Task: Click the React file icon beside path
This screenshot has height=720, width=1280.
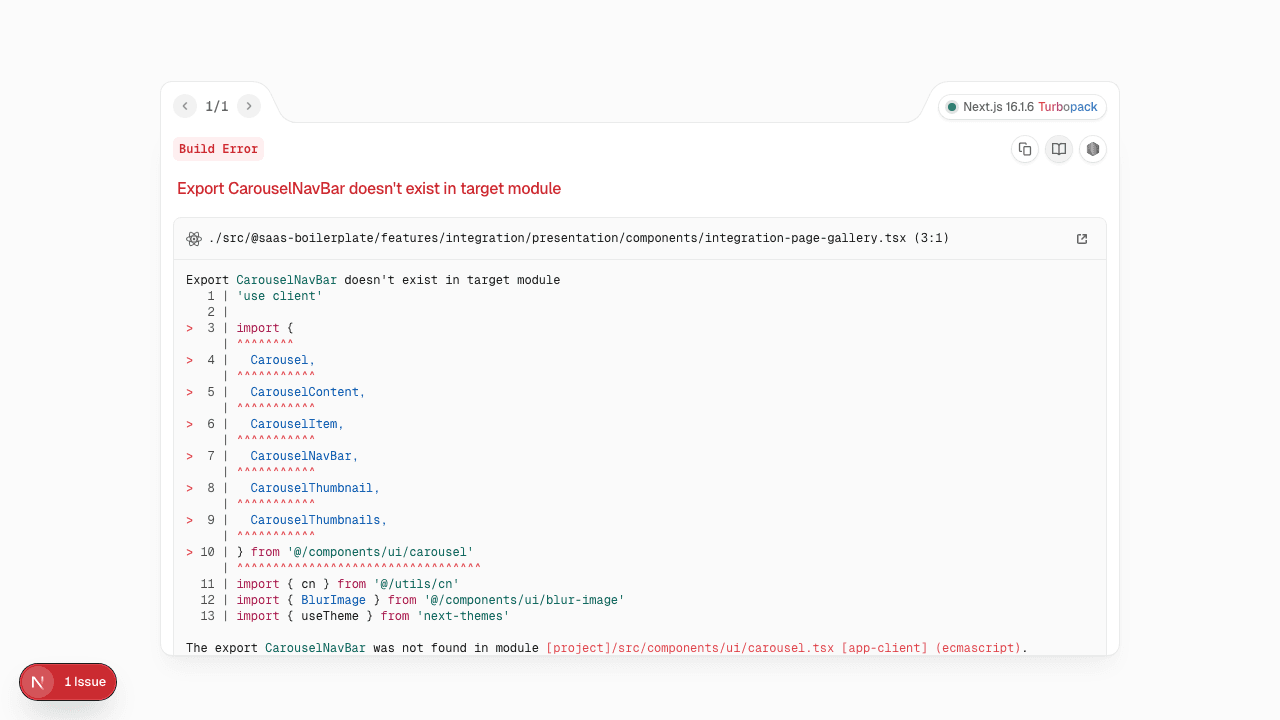Action: pyautogui.click(x=194, y=239)
